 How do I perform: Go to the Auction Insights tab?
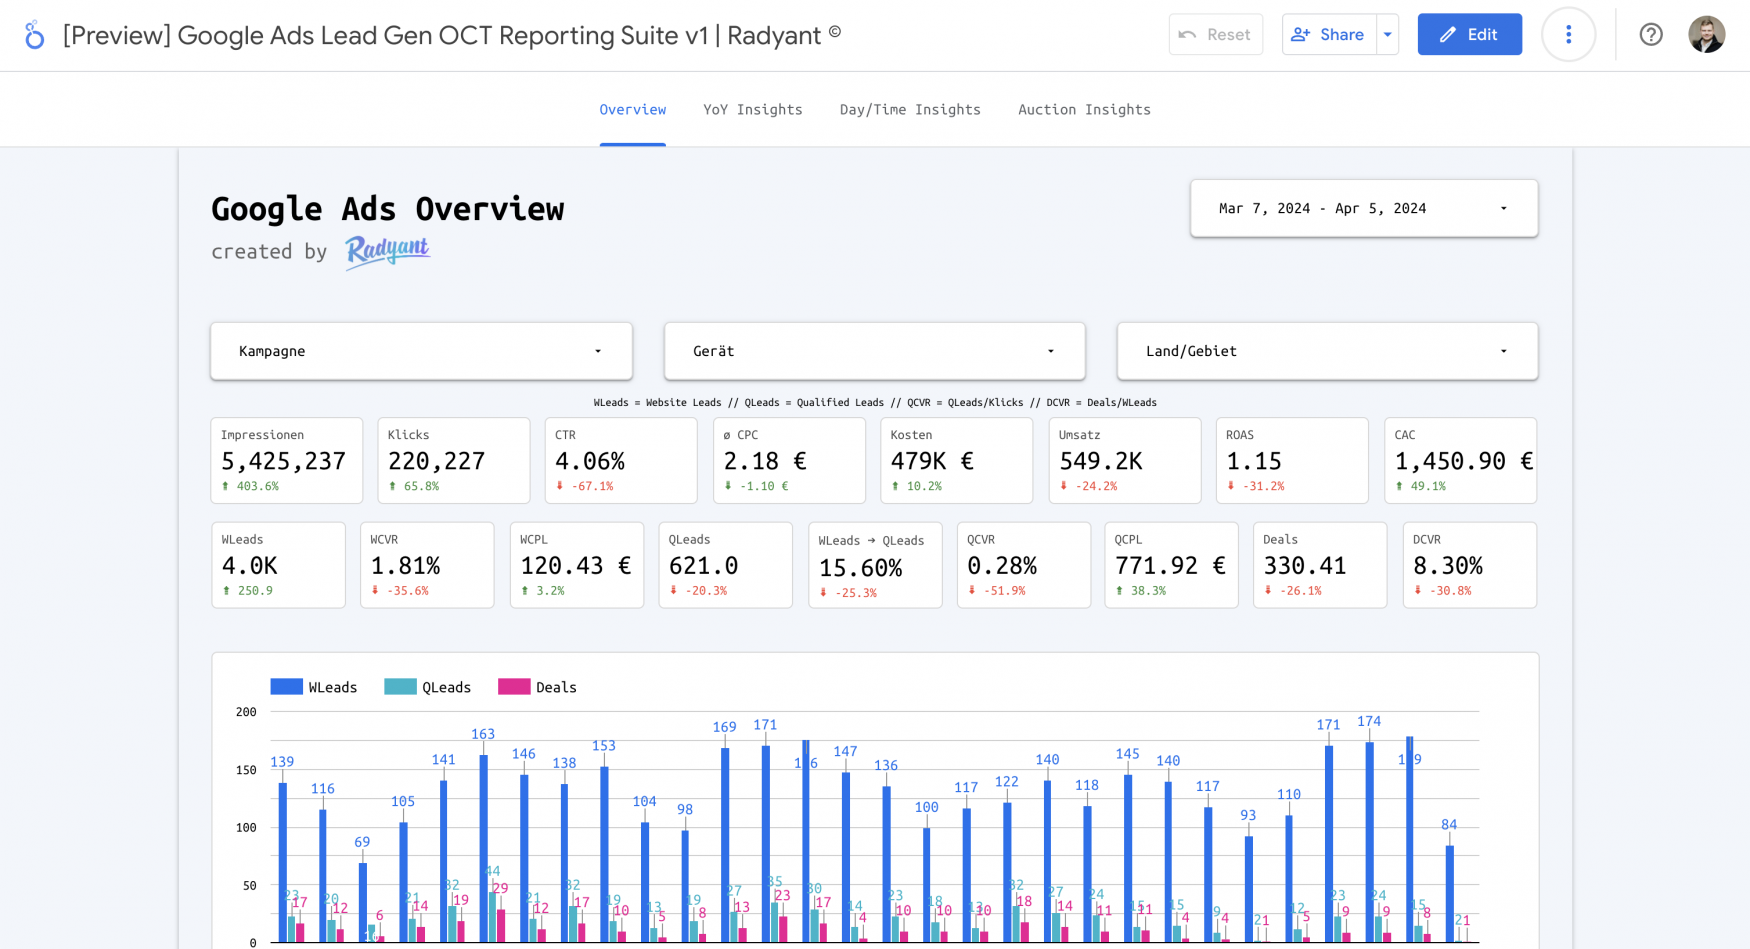(1084, 110)
